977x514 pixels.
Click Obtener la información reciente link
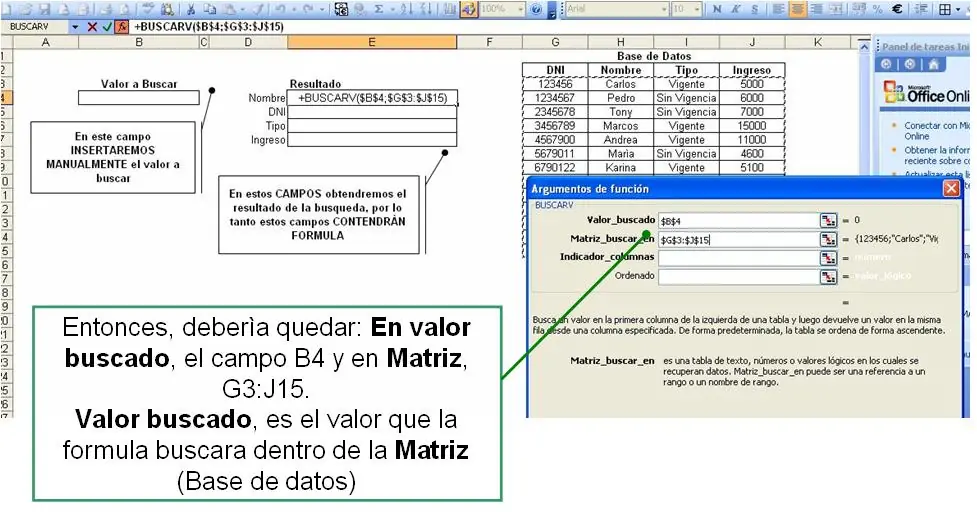pos(937,155)
